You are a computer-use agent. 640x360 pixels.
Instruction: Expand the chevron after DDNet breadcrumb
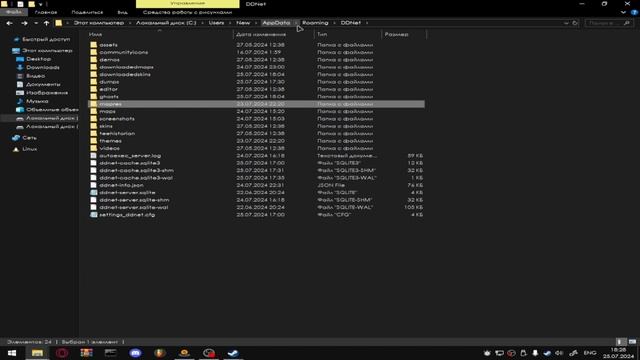click(367, 23)
